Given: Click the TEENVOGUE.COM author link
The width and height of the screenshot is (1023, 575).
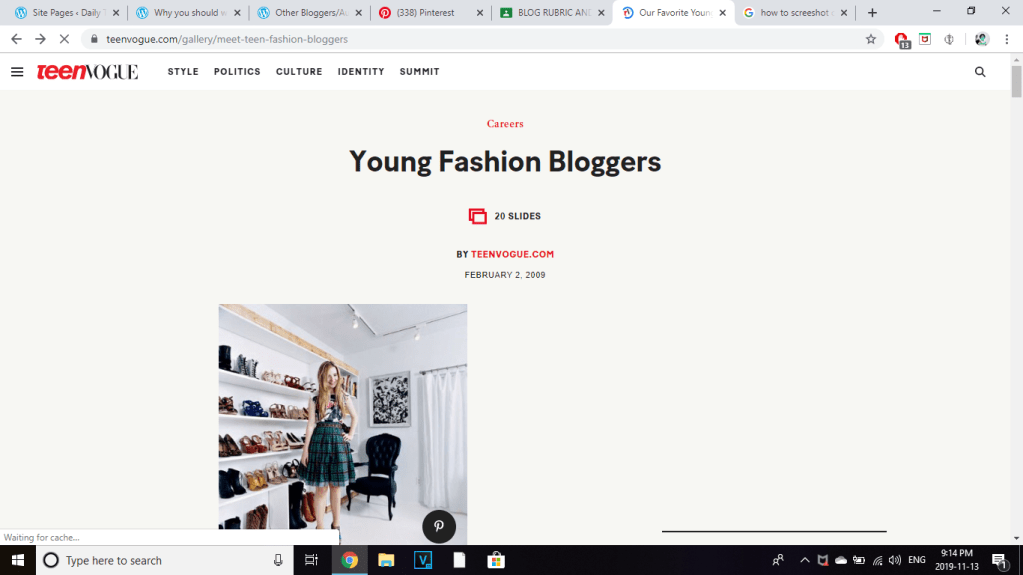Looking at the screenshot, I should [x=512, y=254].
